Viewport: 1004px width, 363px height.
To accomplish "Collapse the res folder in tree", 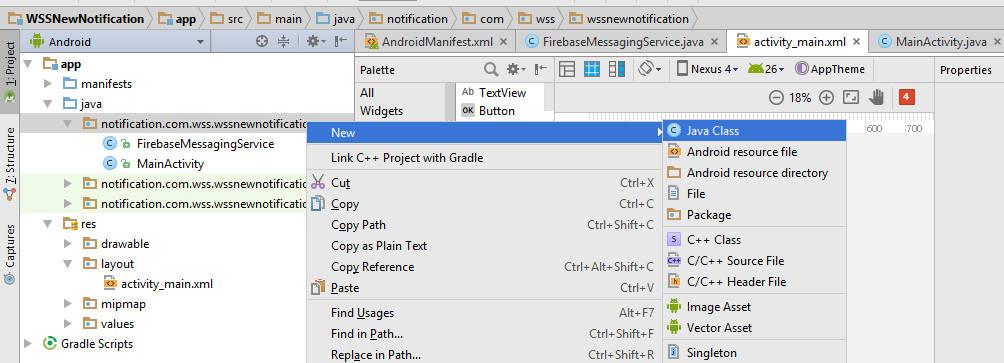I will 48,224.
